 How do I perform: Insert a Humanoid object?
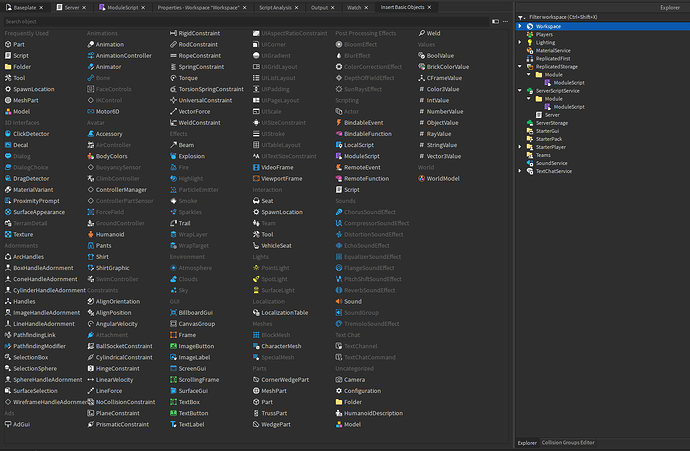point(106,235)
